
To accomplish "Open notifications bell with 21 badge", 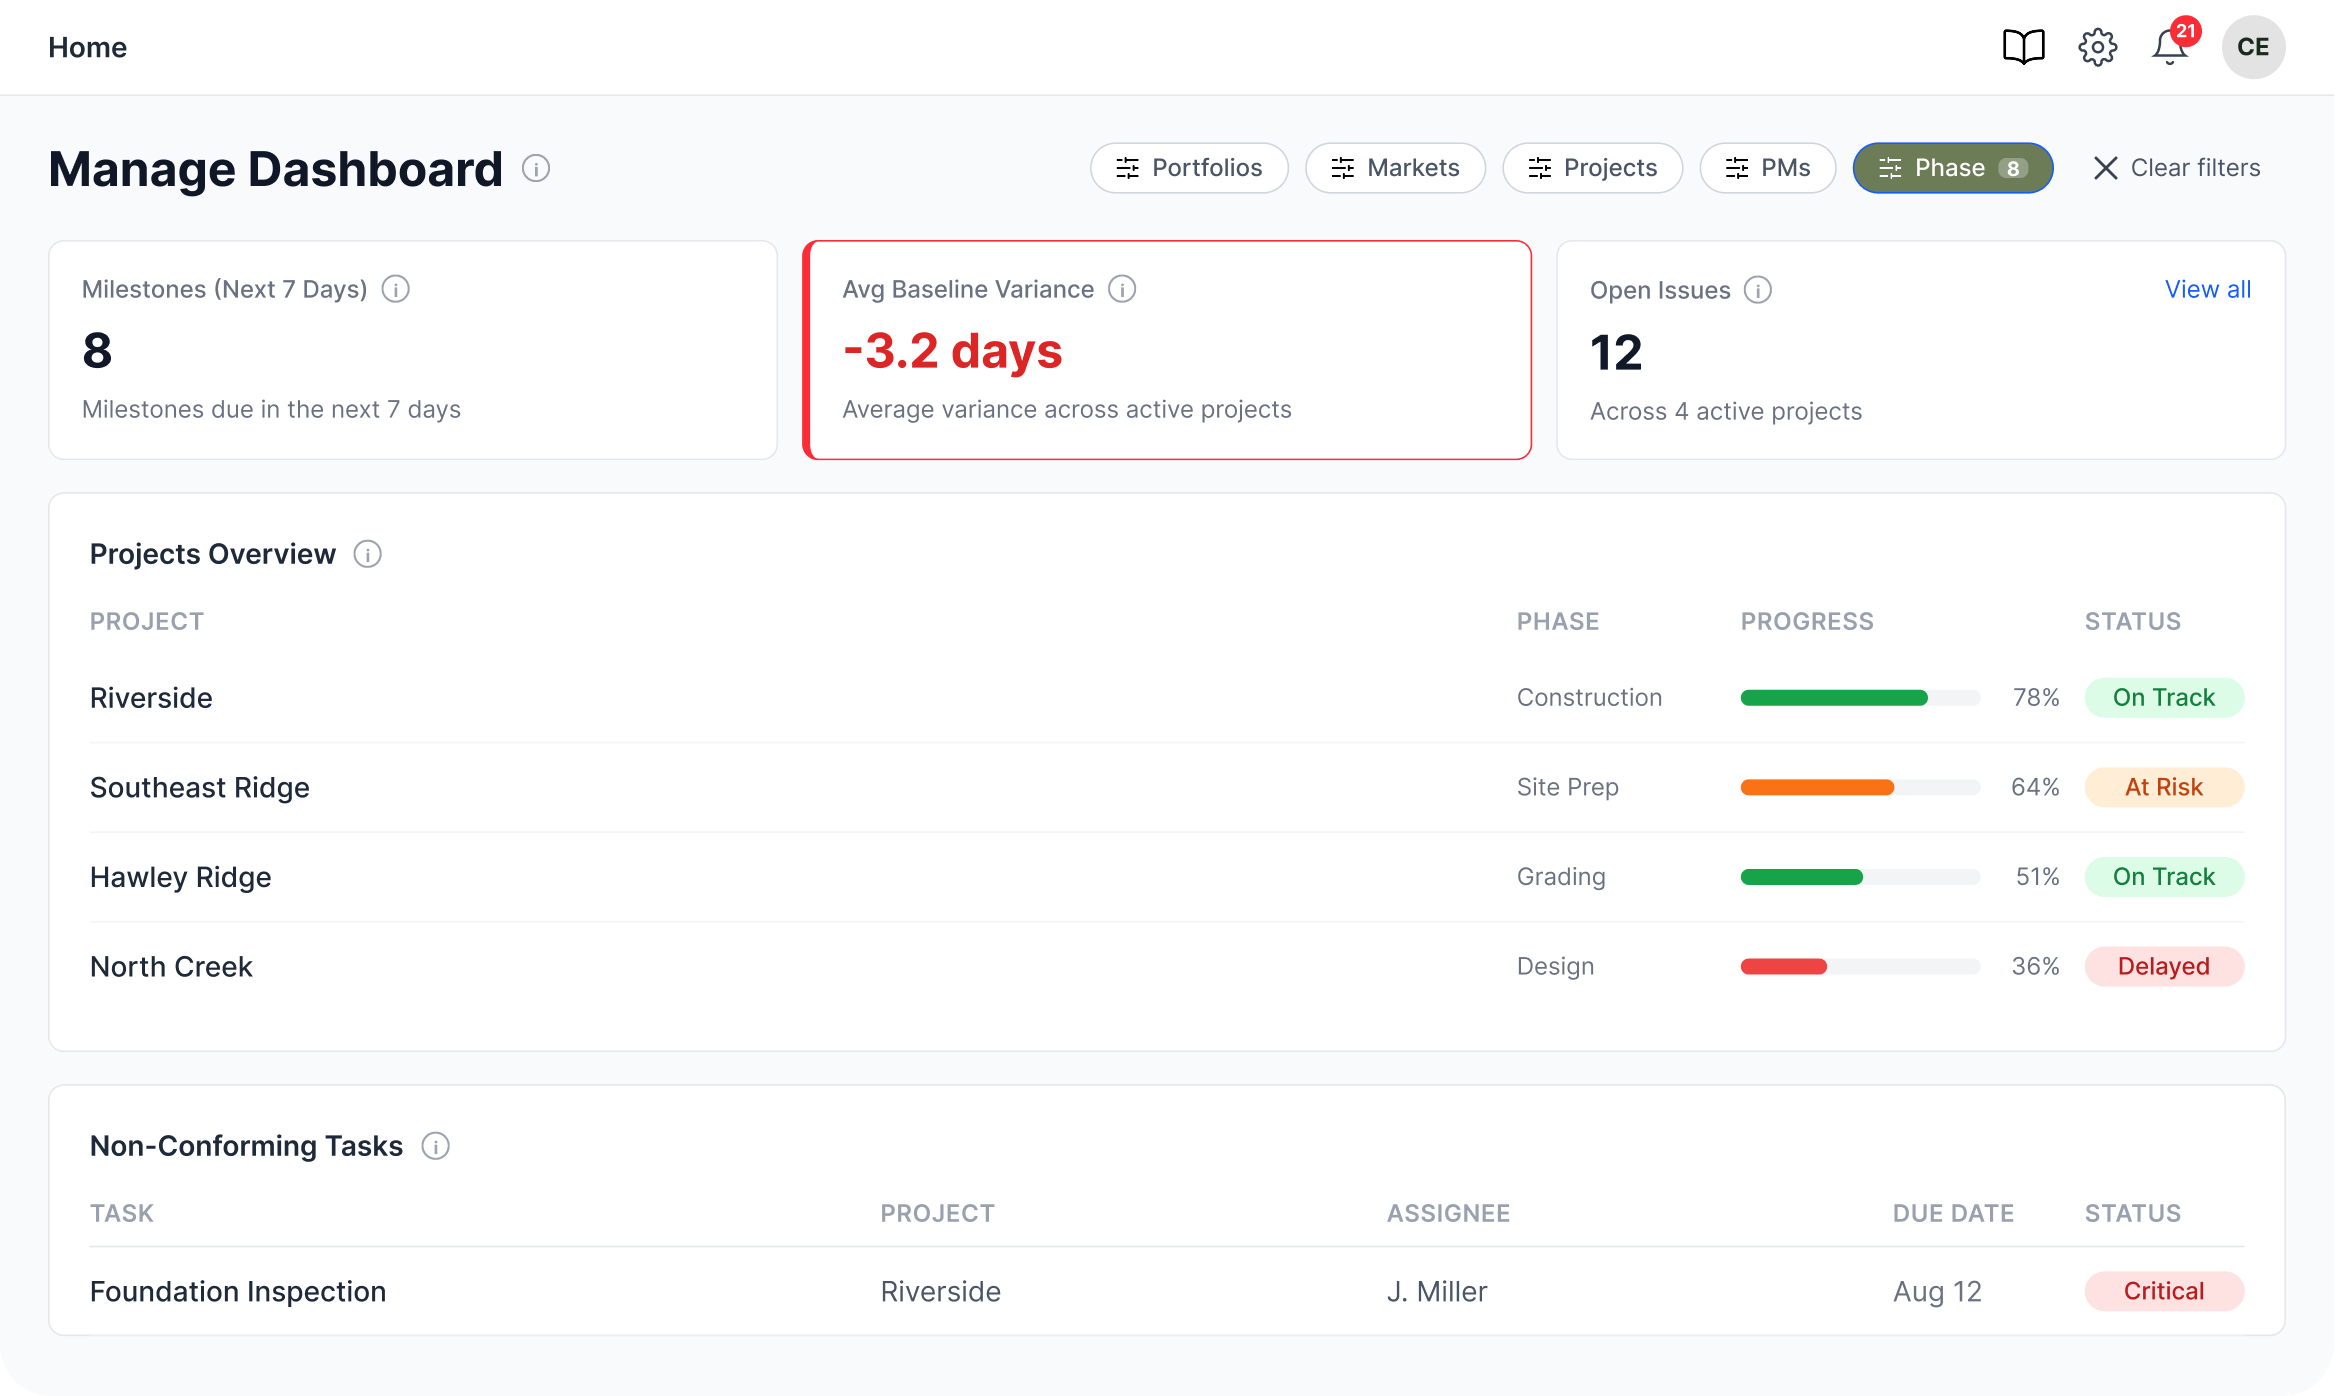I will pyautogui.click(x=2170, y=47).
